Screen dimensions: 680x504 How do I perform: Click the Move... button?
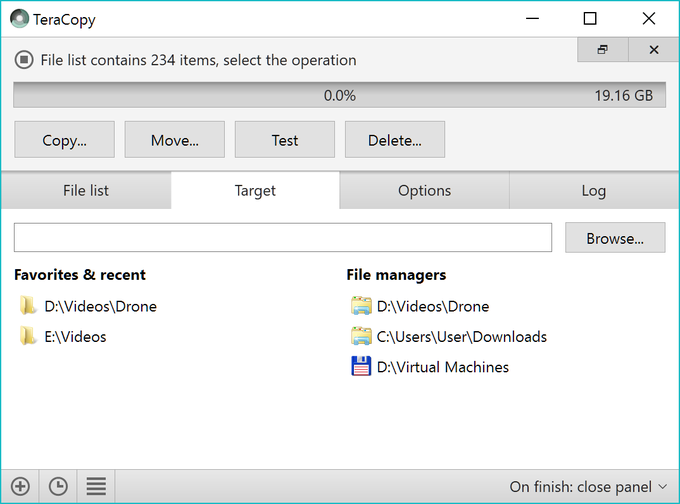coord(175,140)
